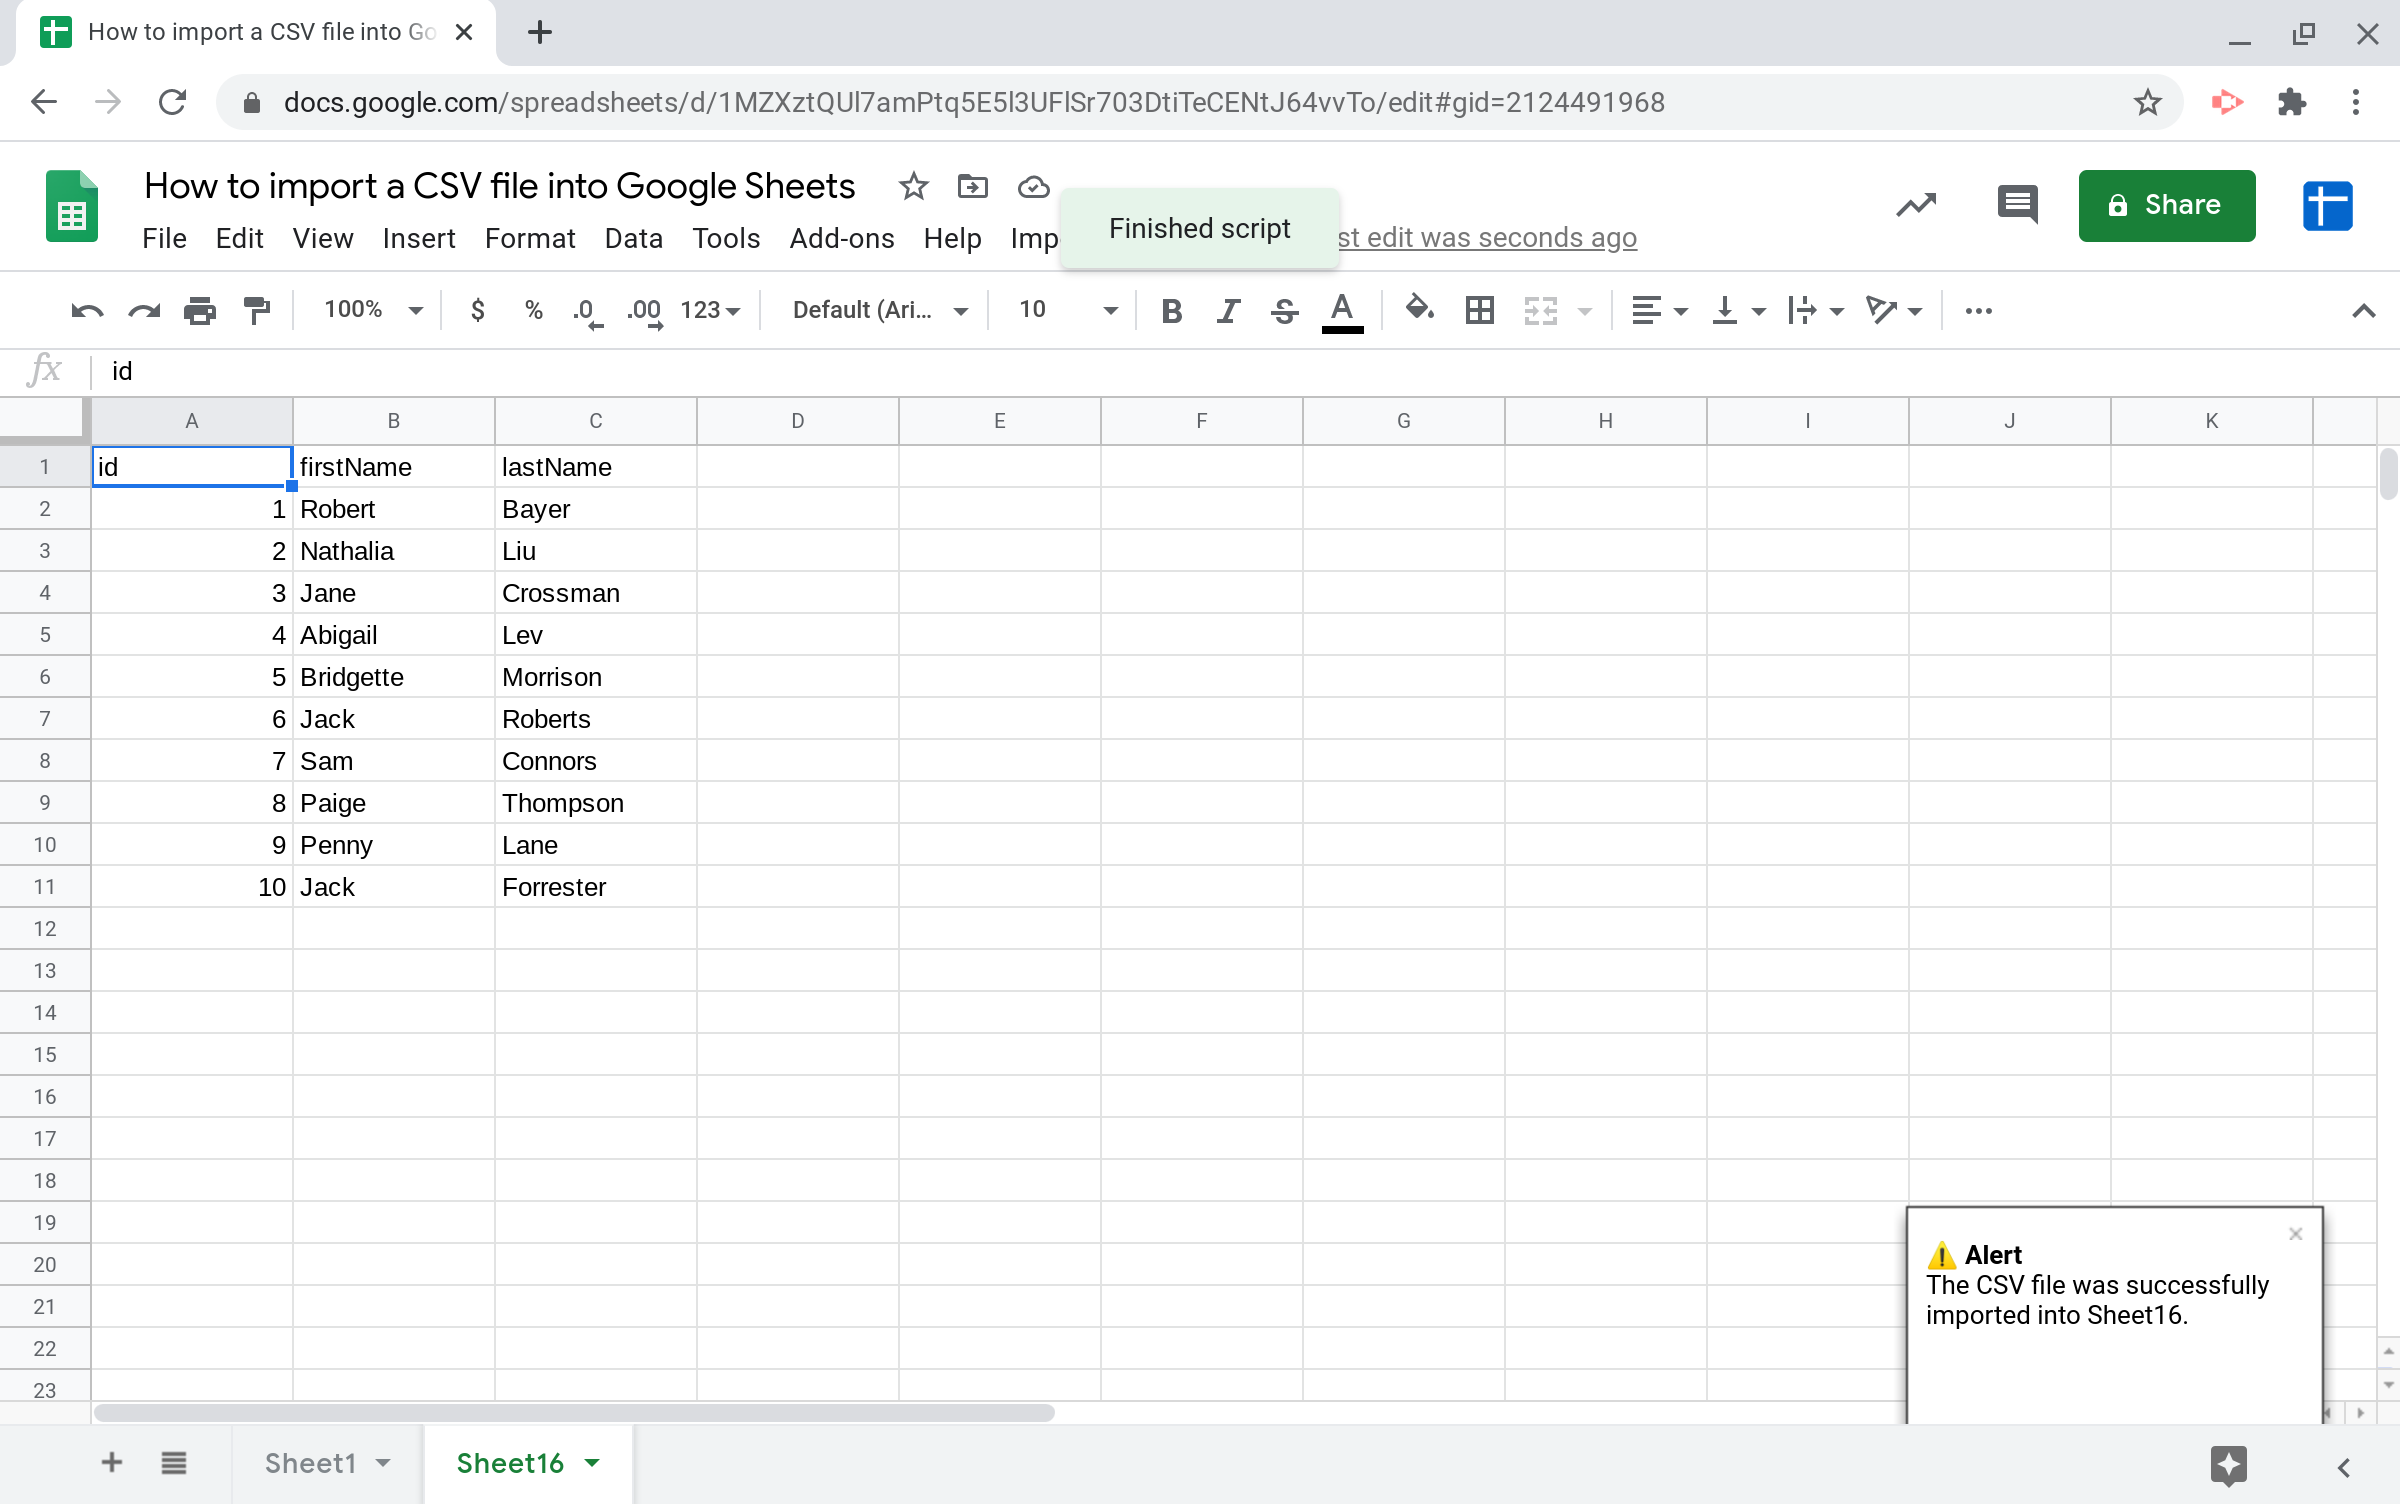Click the Move to folder icon
This screenshot has width=2400, height=1504.
tap(972, 186)
